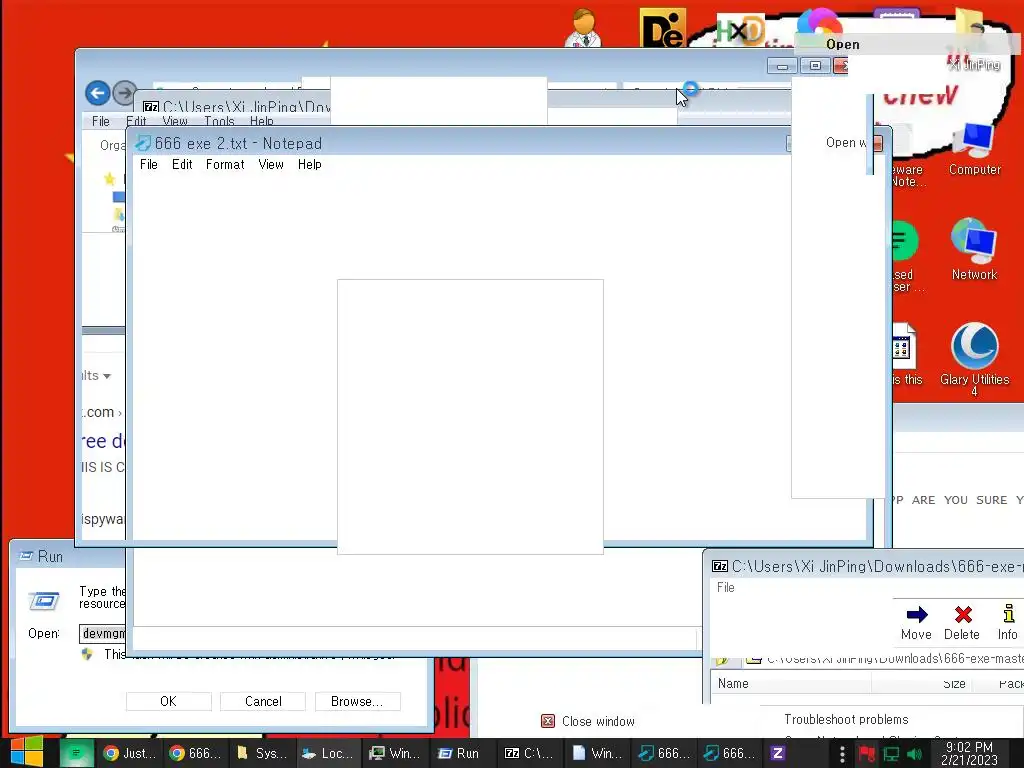This screenshot has height=768, width=1024.
Task: Open the 'Win...' document taskbar item
Action: pyautogui.click(x=596, y=753)
